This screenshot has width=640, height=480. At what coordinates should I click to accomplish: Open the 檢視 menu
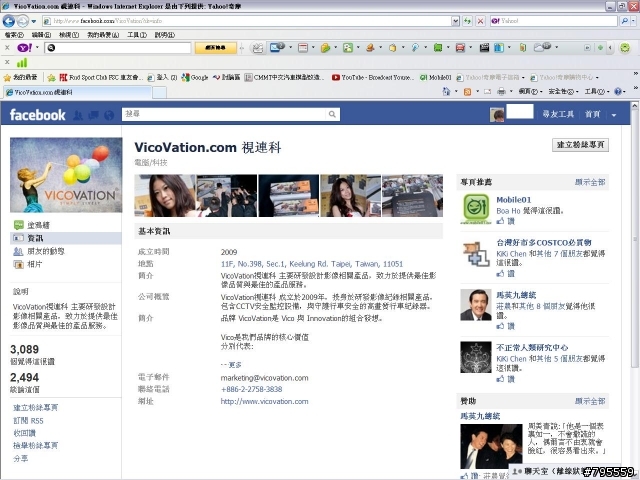coord(69,35)
